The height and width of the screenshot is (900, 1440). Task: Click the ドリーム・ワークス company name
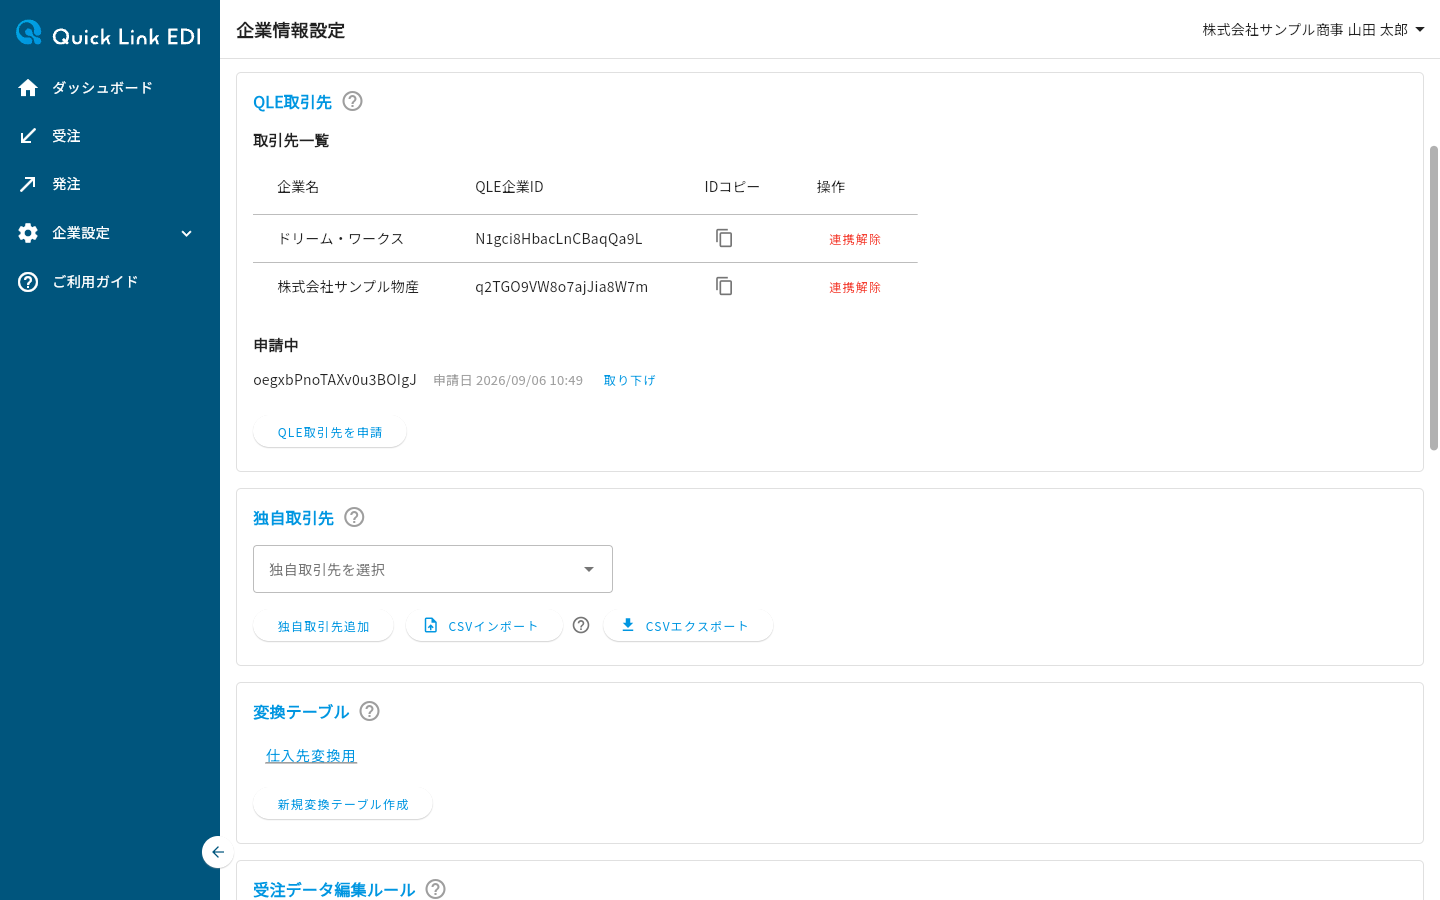(x=340, y=238)
